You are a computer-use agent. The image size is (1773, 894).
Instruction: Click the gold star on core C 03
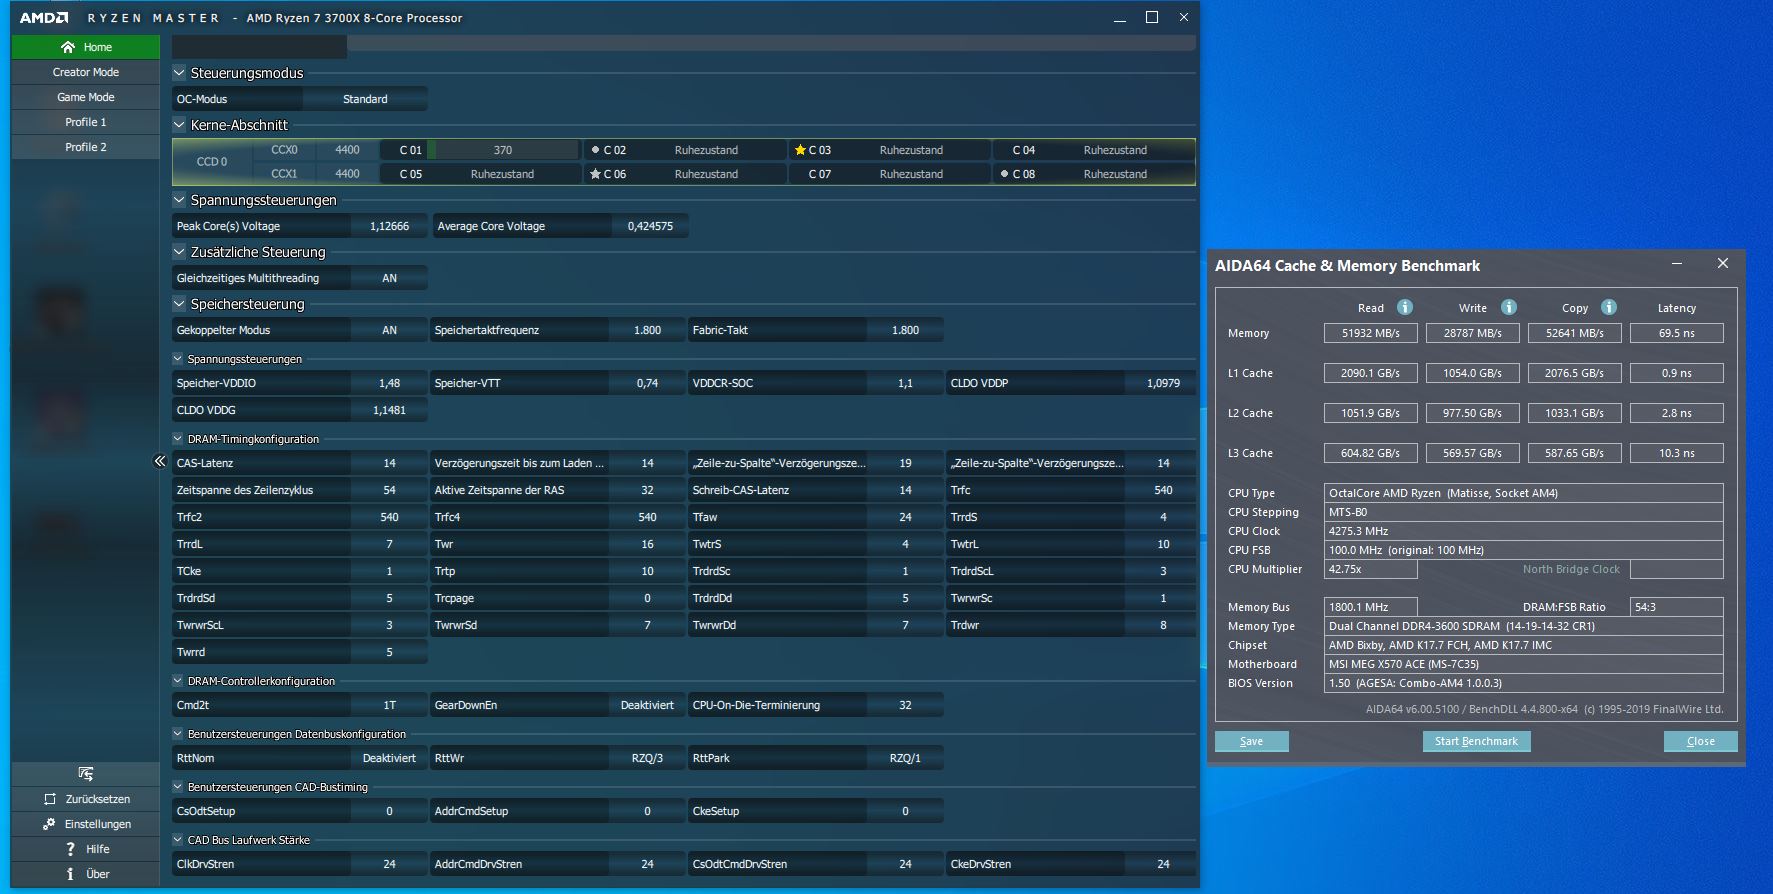[x=800, y=150]
